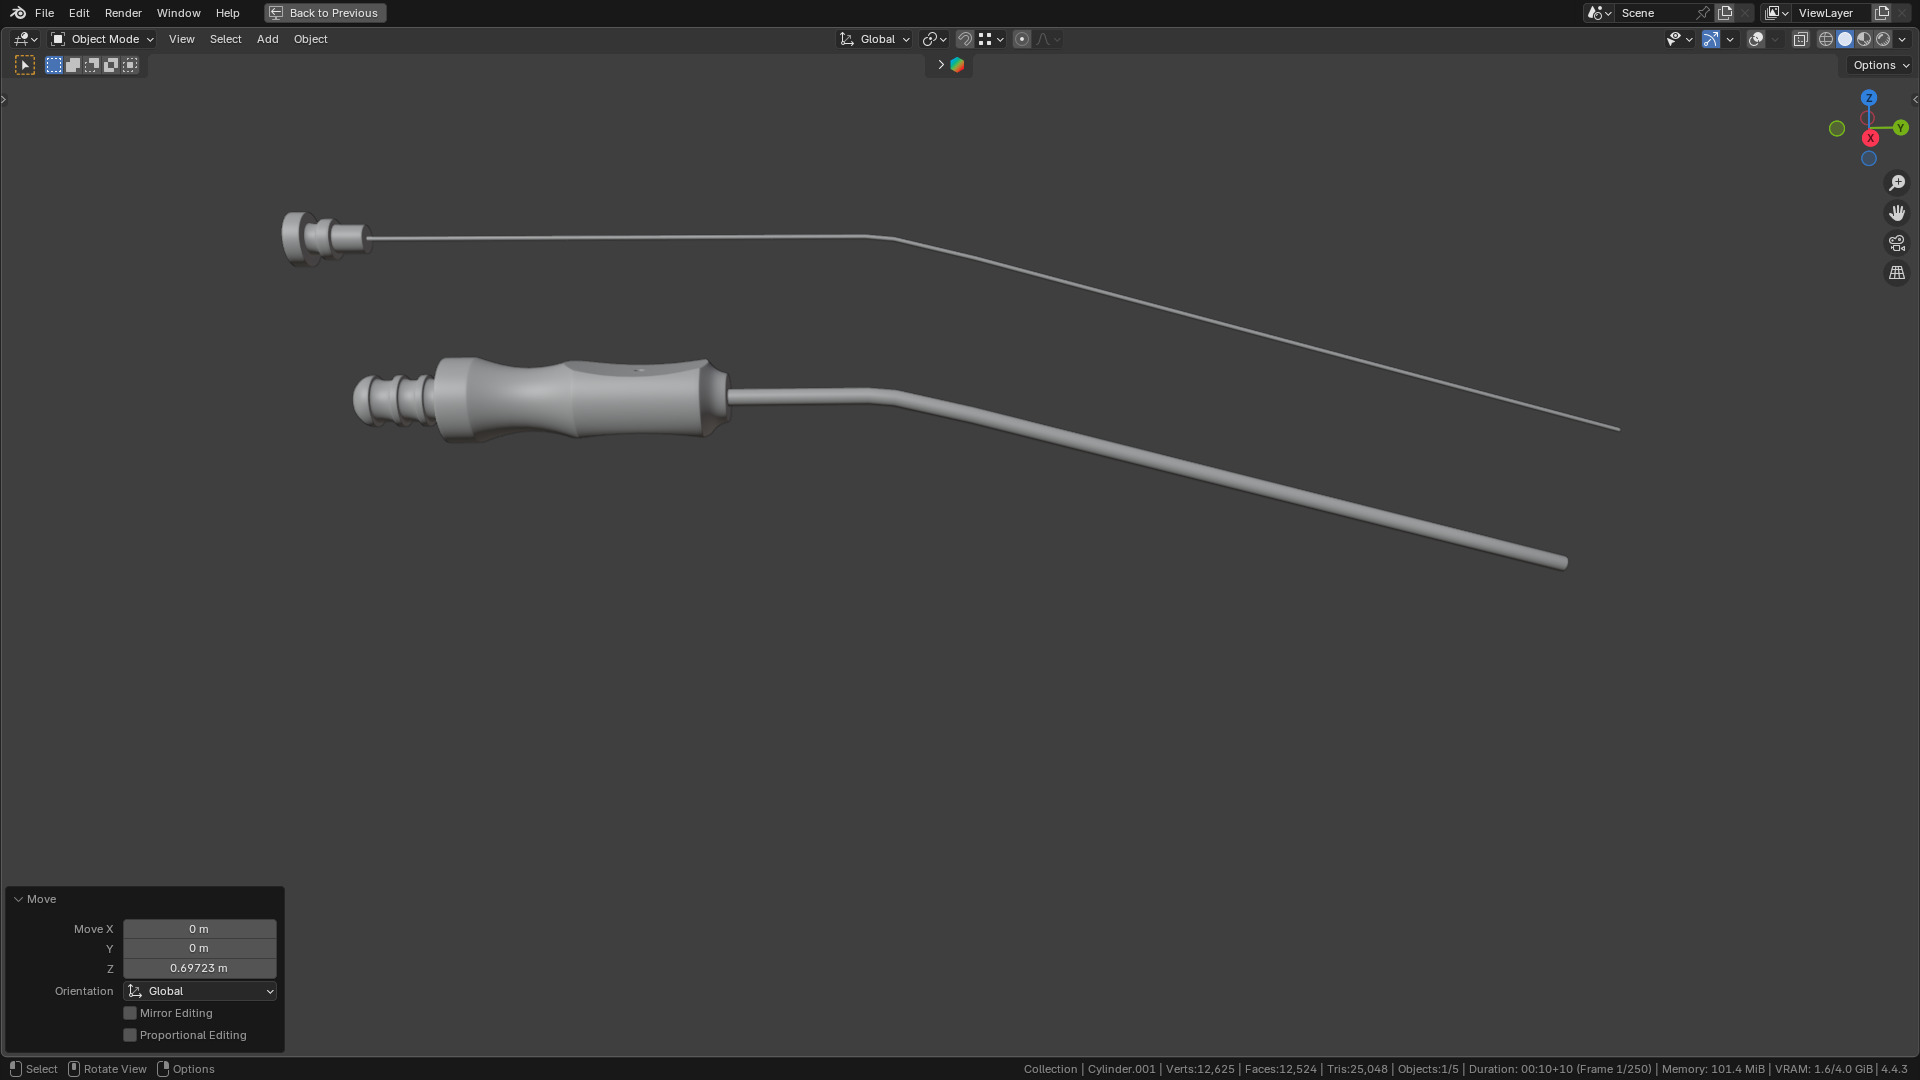Switch to material preview shading
The height and width of the screenshot is (1080, 1920).
[x=1864, y=39]
